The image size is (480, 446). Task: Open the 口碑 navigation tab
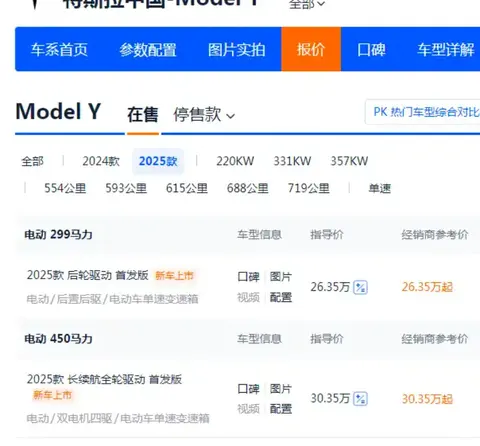[371, 50]
